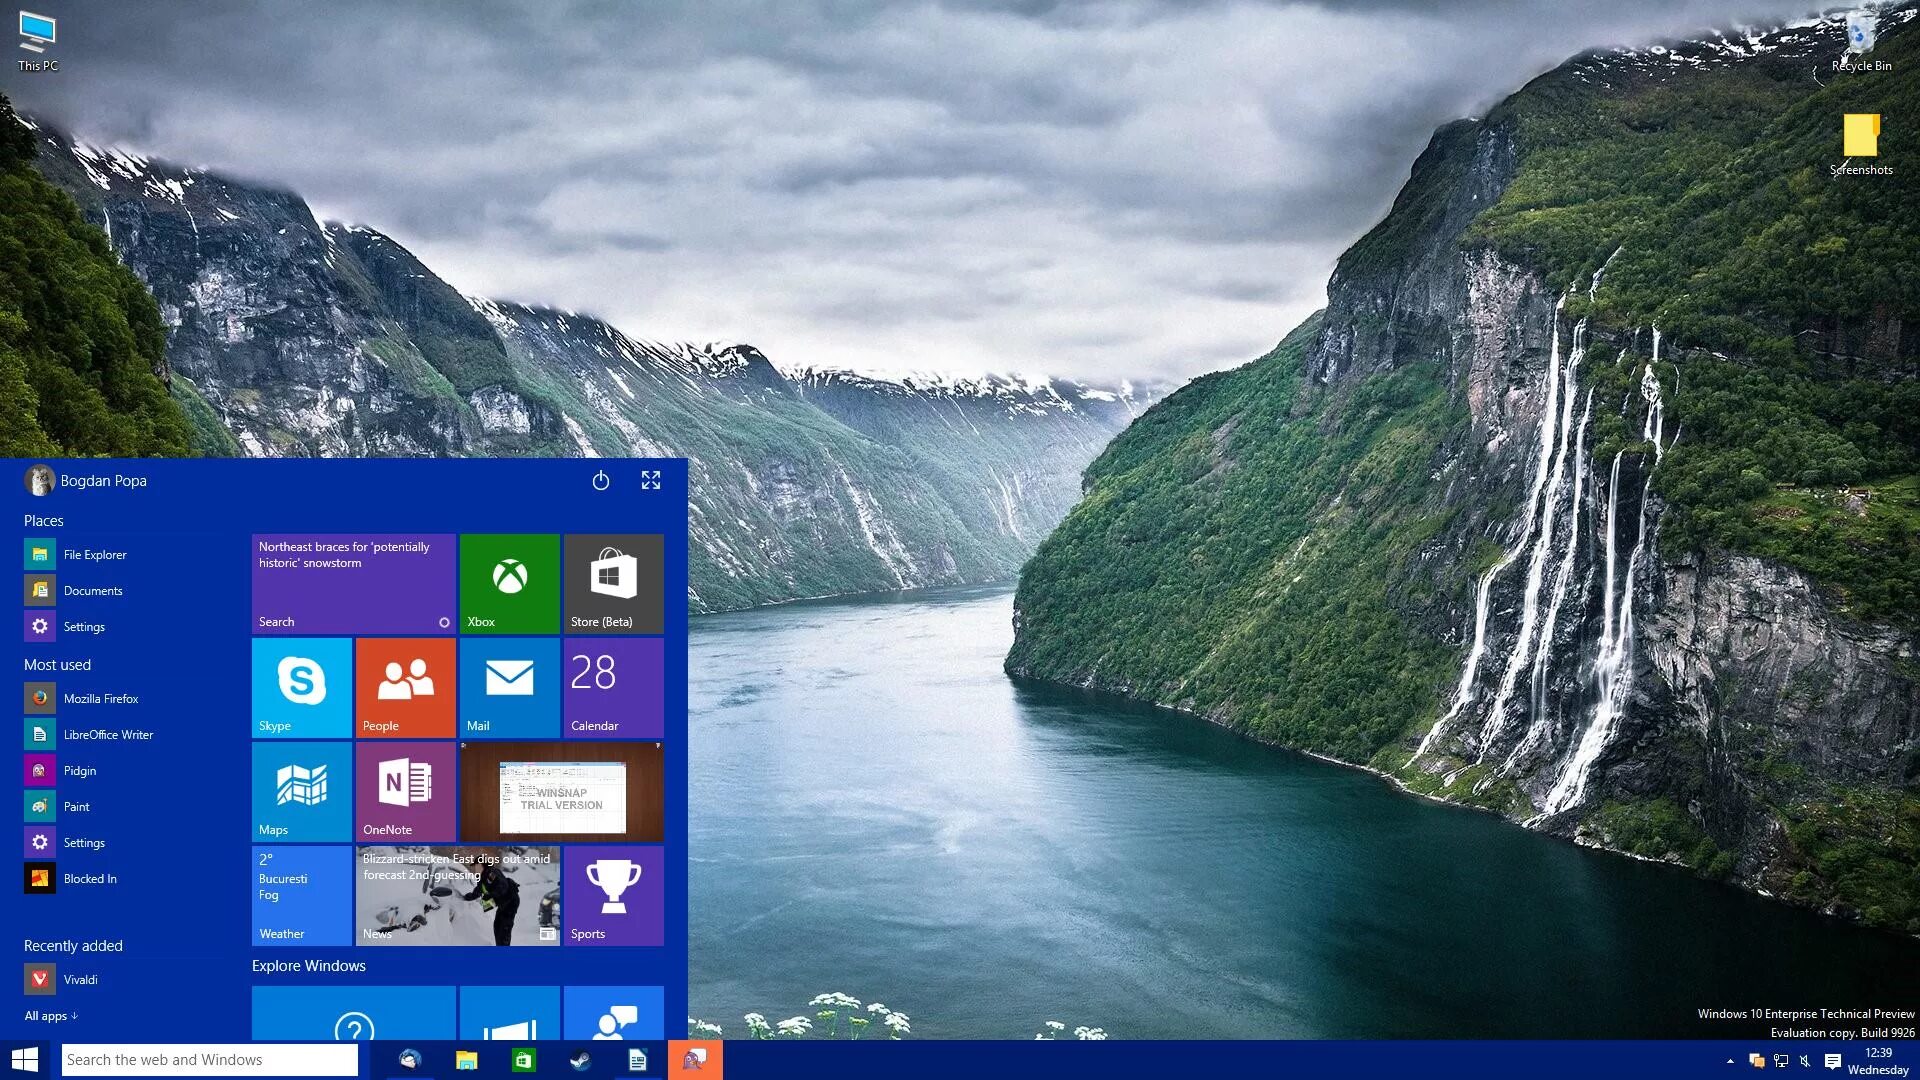Open Documents from Places list
The height and width of the screenshot is (1080, 1920).
[92, 589]
